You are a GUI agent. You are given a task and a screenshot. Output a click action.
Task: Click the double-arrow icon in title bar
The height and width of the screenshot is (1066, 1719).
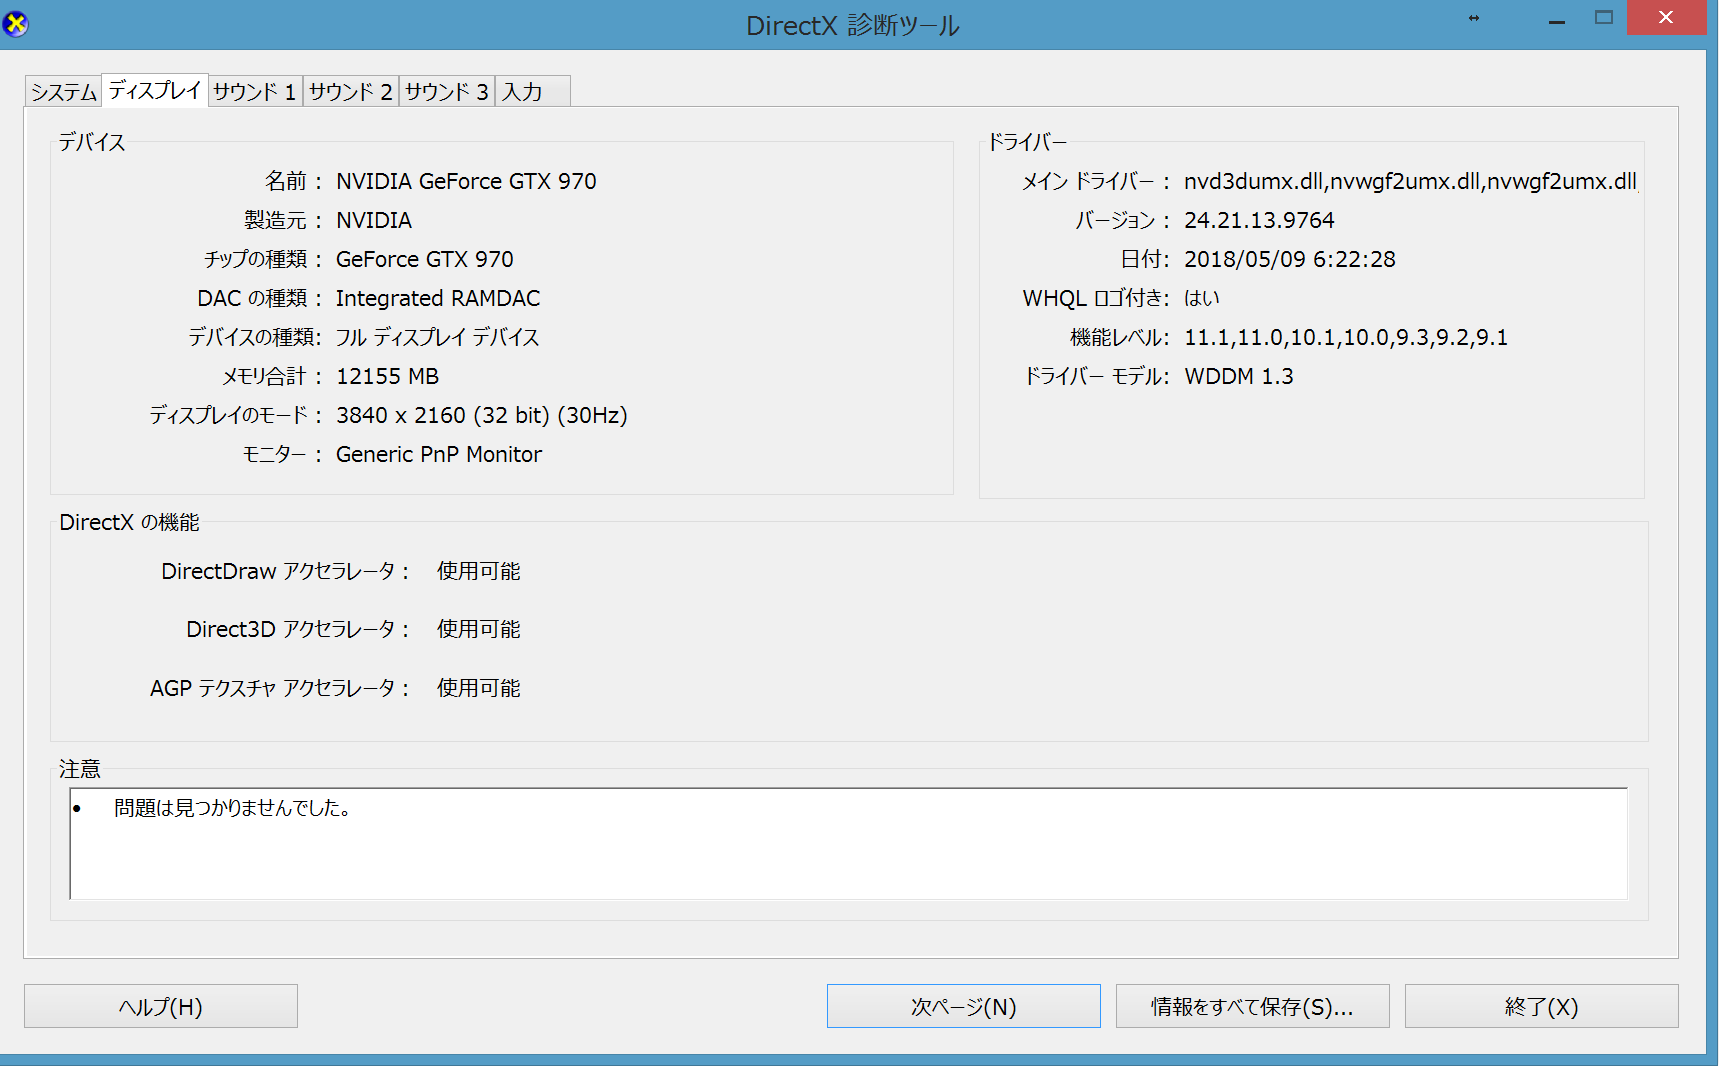[x=1474, y=18]
